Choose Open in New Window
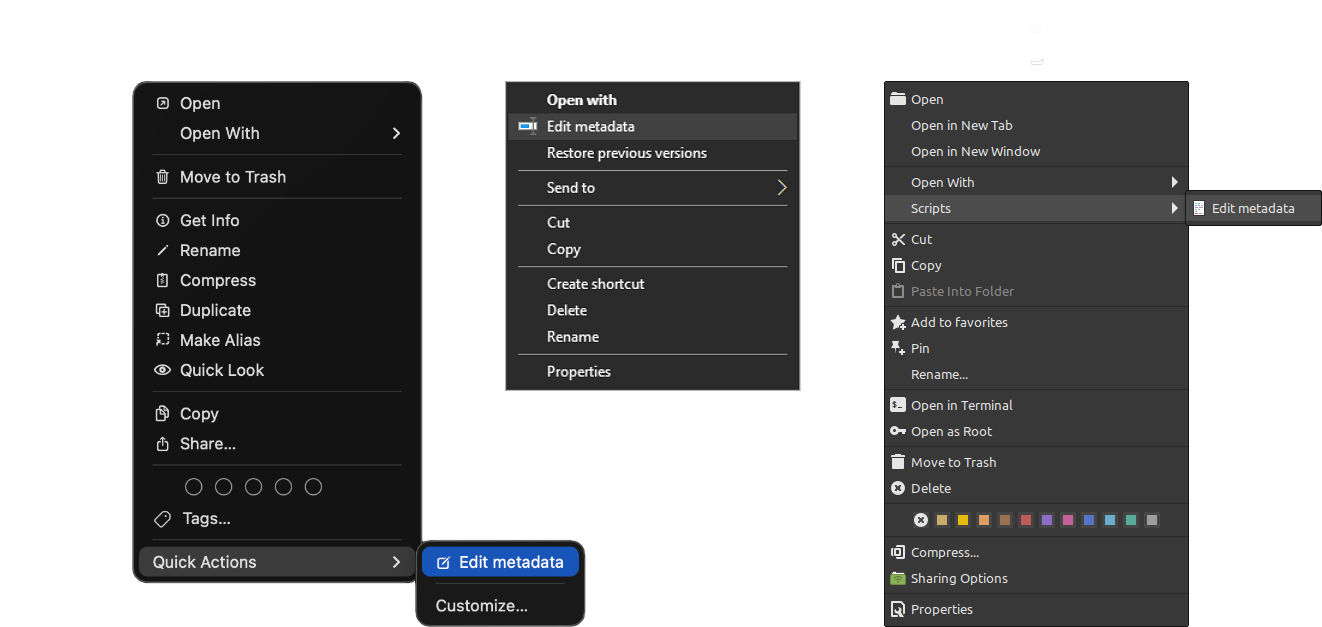 (976, 151)
